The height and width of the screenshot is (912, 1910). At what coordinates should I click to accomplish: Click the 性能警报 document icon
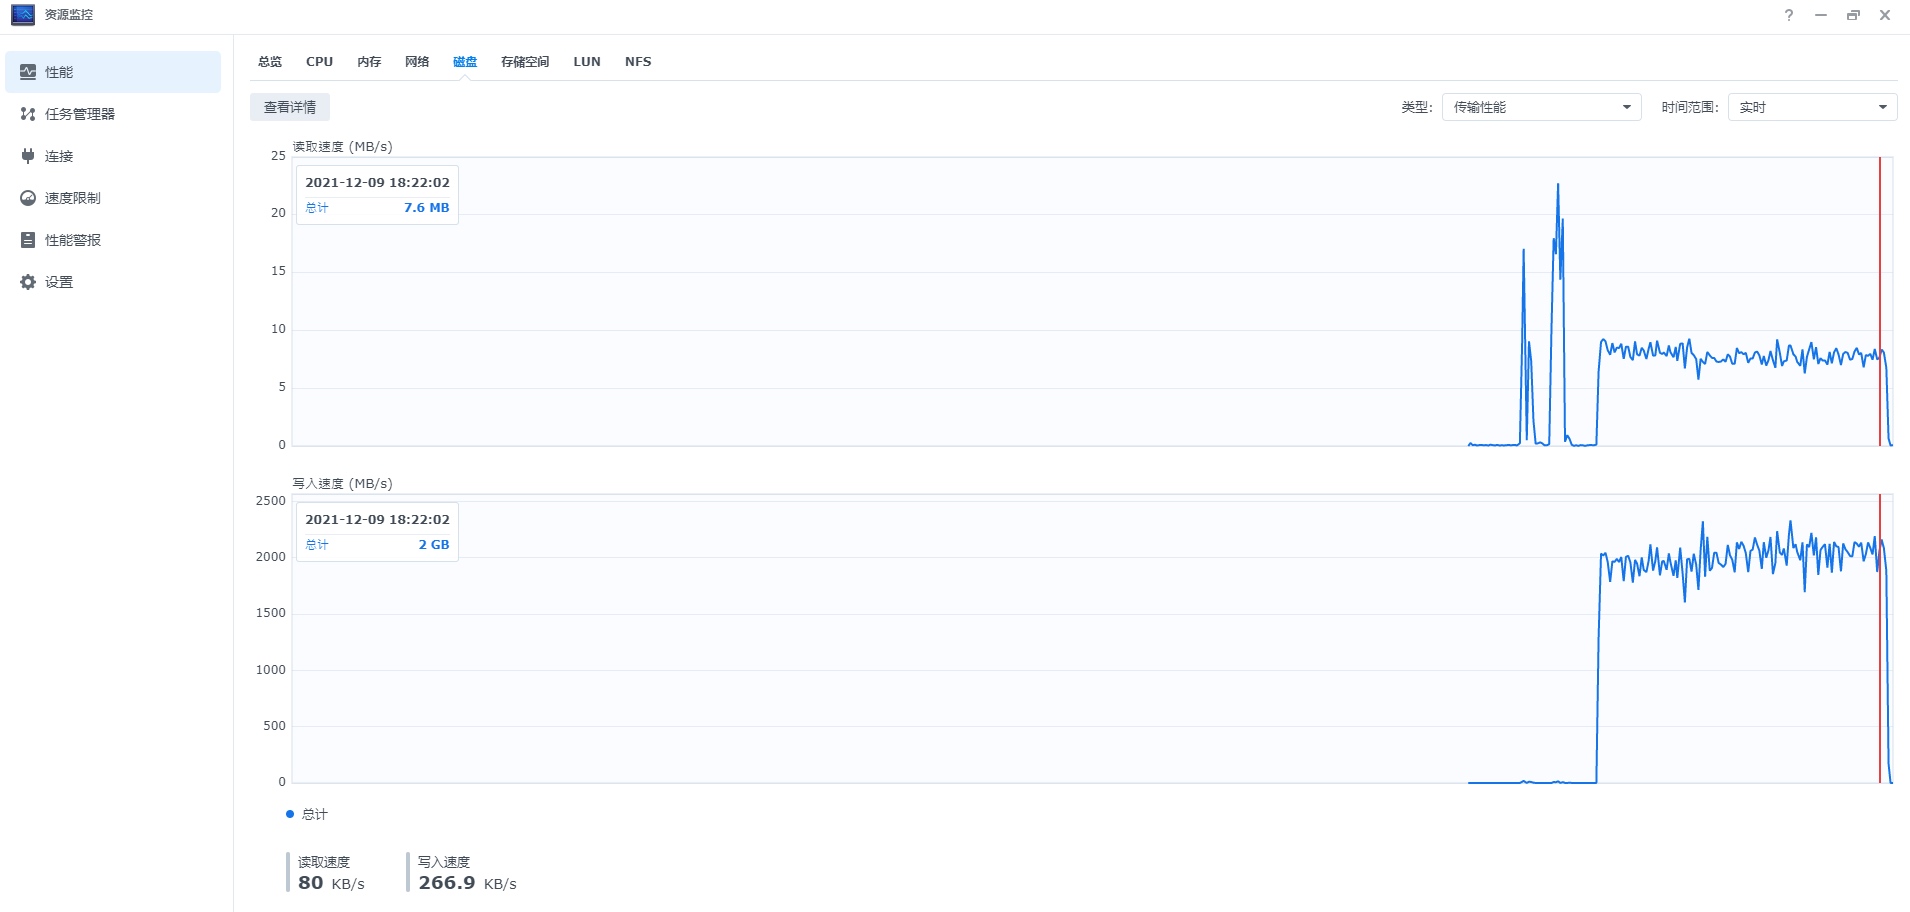[28, 240]
